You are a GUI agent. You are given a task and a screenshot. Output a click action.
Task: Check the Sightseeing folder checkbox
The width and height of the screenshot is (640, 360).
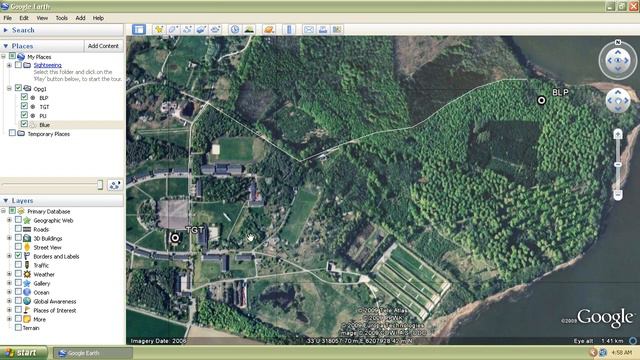[x=18, y=65]
